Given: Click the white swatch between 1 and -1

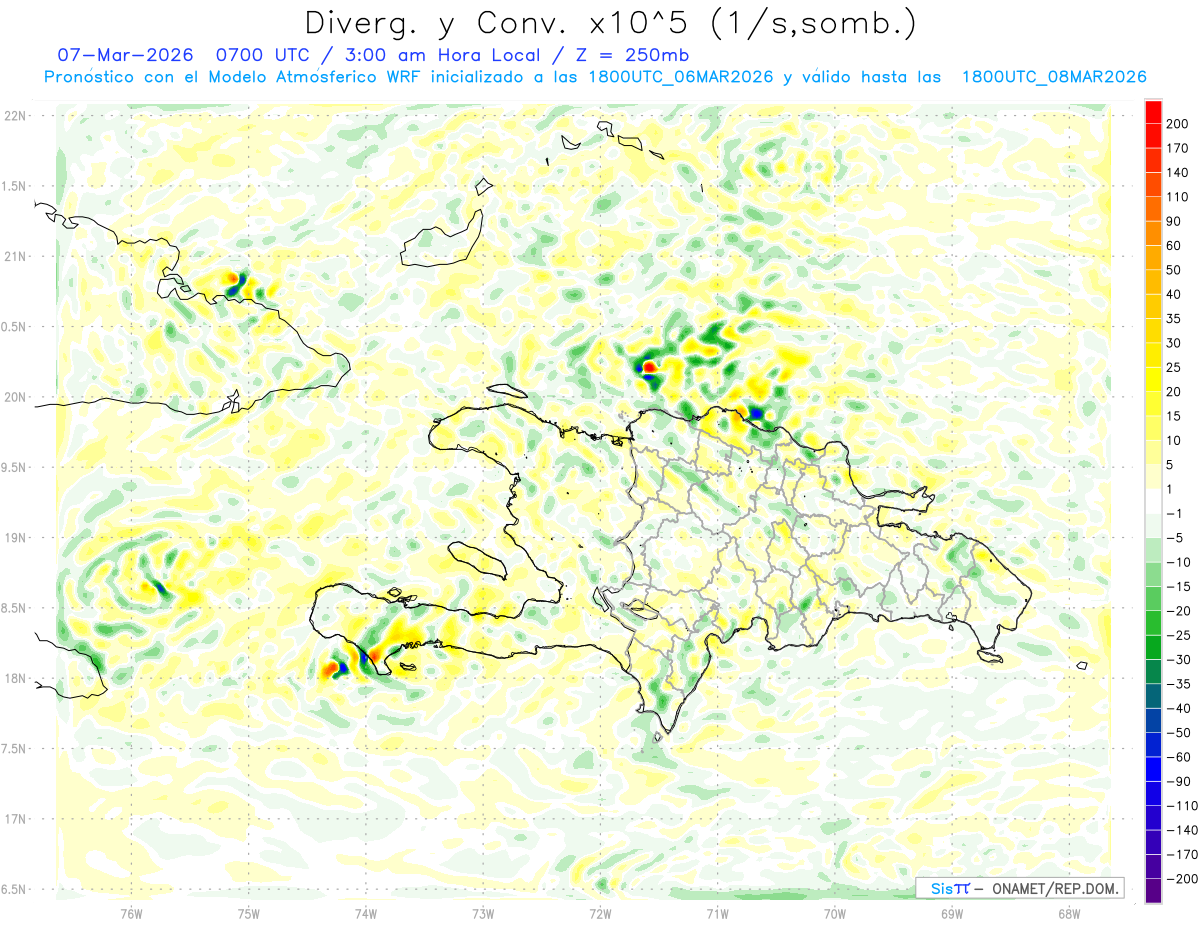Looking at the screenshot, I should tap(1153, 502).
